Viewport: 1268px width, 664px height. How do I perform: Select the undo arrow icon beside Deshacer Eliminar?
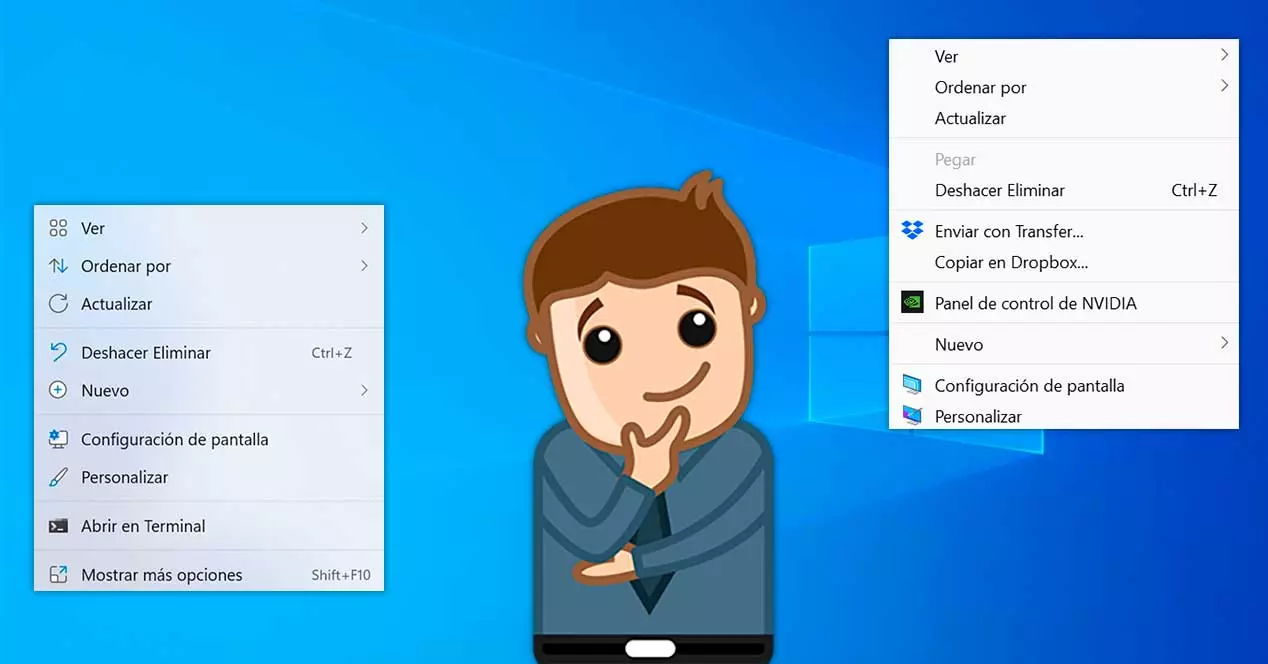click(x=60, y=352)
